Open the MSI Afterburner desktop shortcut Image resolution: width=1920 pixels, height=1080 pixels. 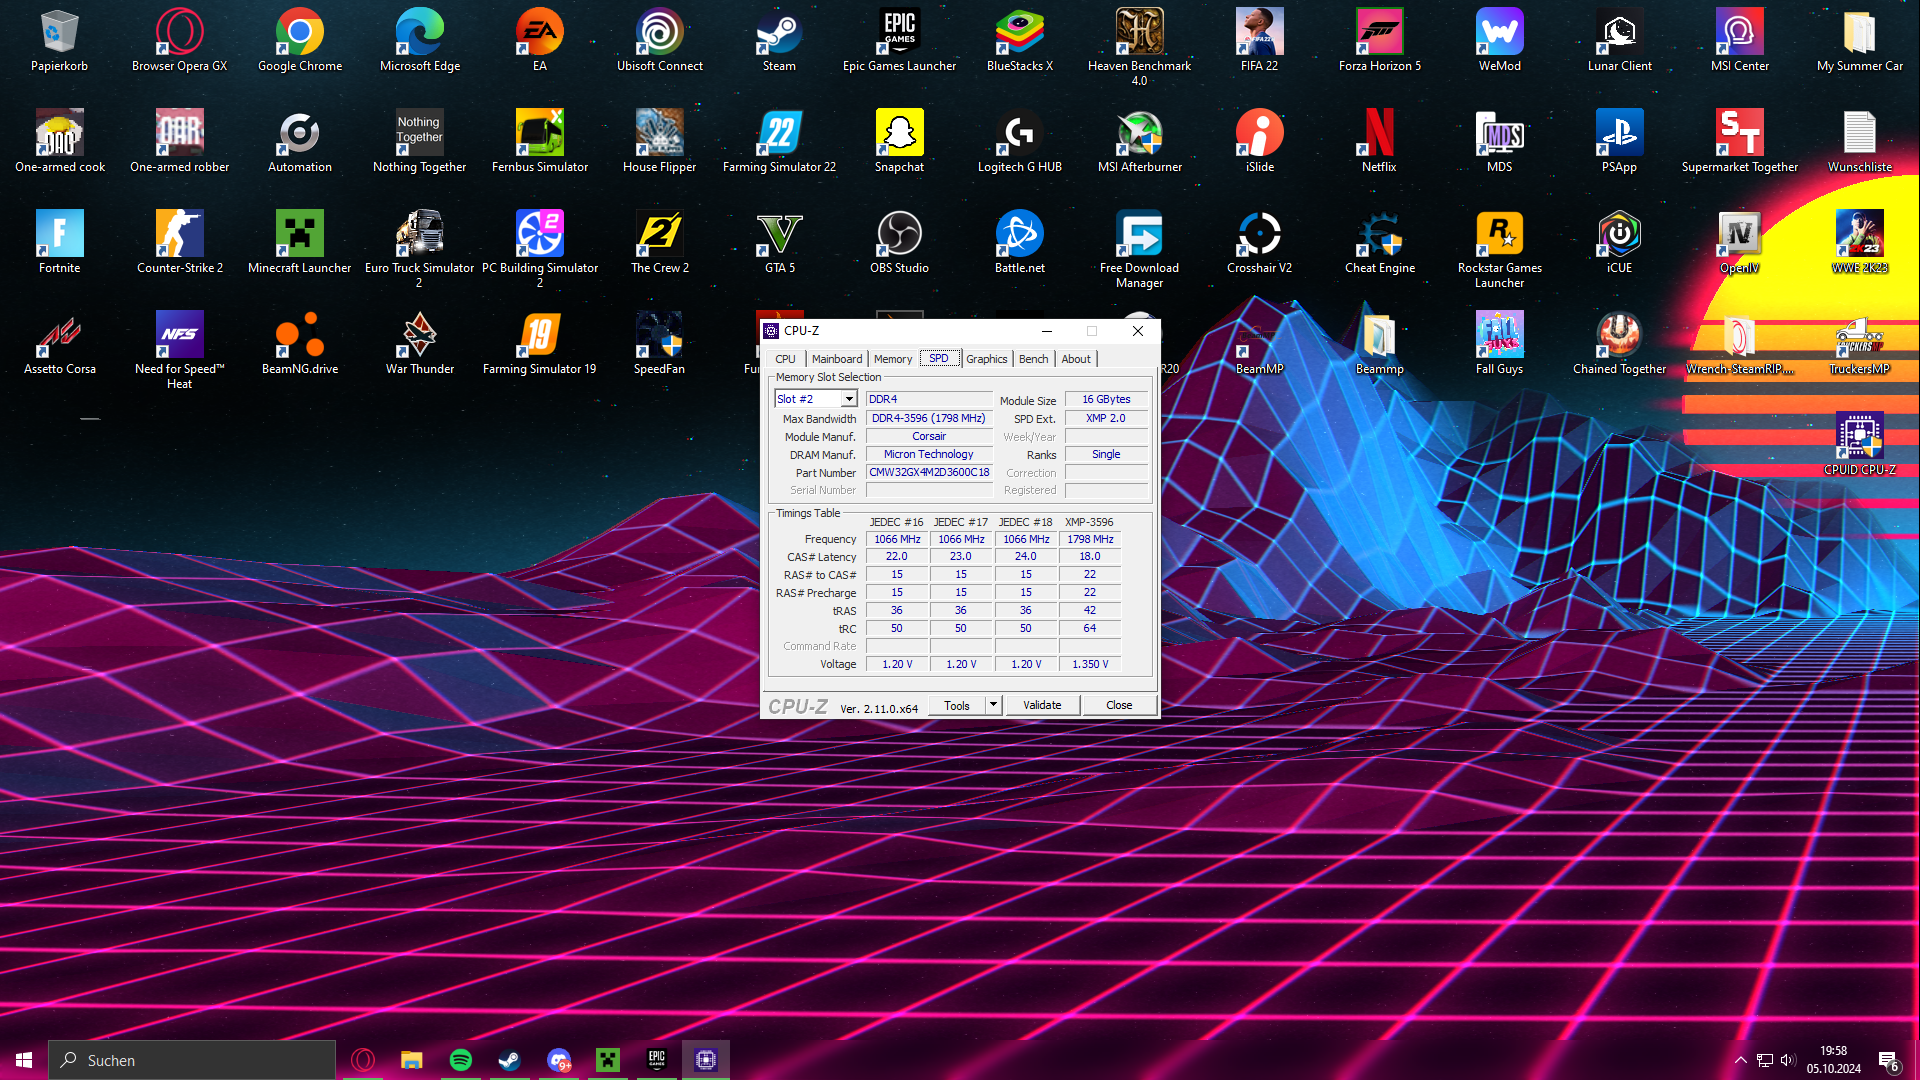(x=1139, y=135)
